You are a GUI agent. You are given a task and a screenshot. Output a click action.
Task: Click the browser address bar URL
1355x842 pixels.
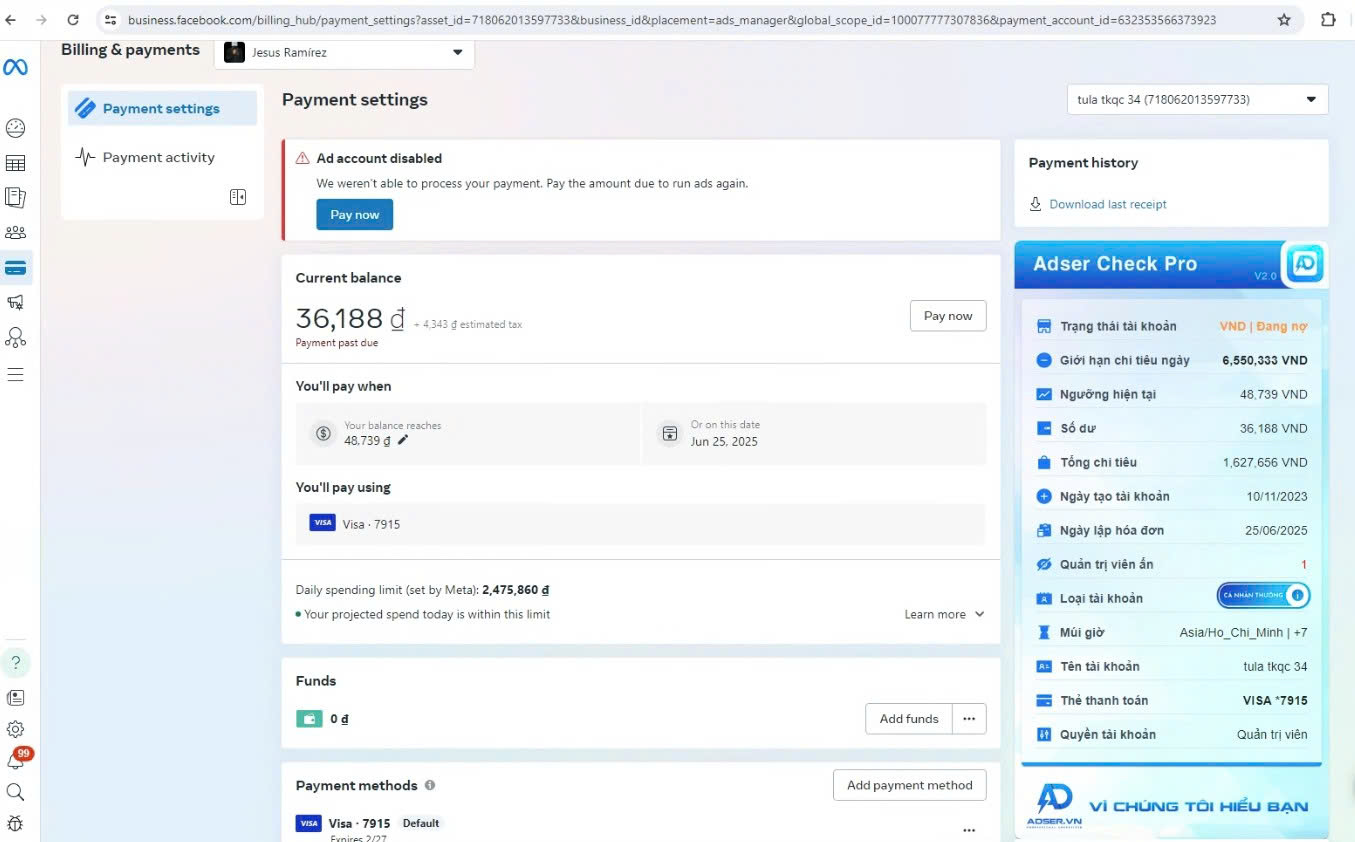pos(672,19)
